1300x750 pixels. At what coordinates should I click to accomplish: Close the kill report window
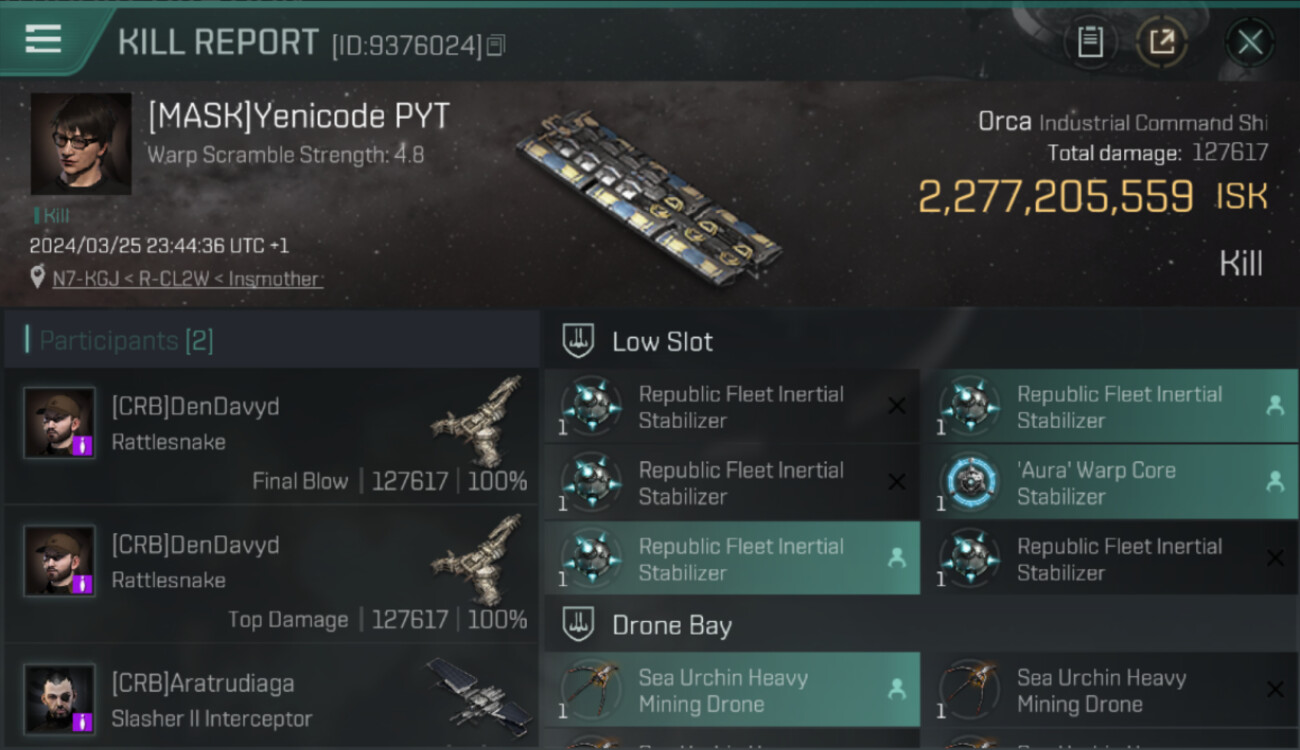pos(1249,42)
